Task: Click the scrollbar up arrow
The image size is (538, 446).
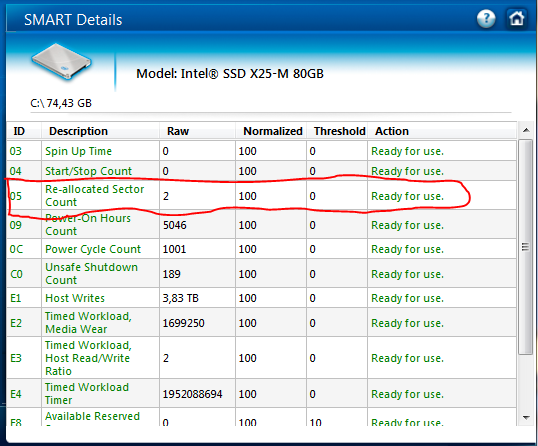Action: click(x=526, y=130)
